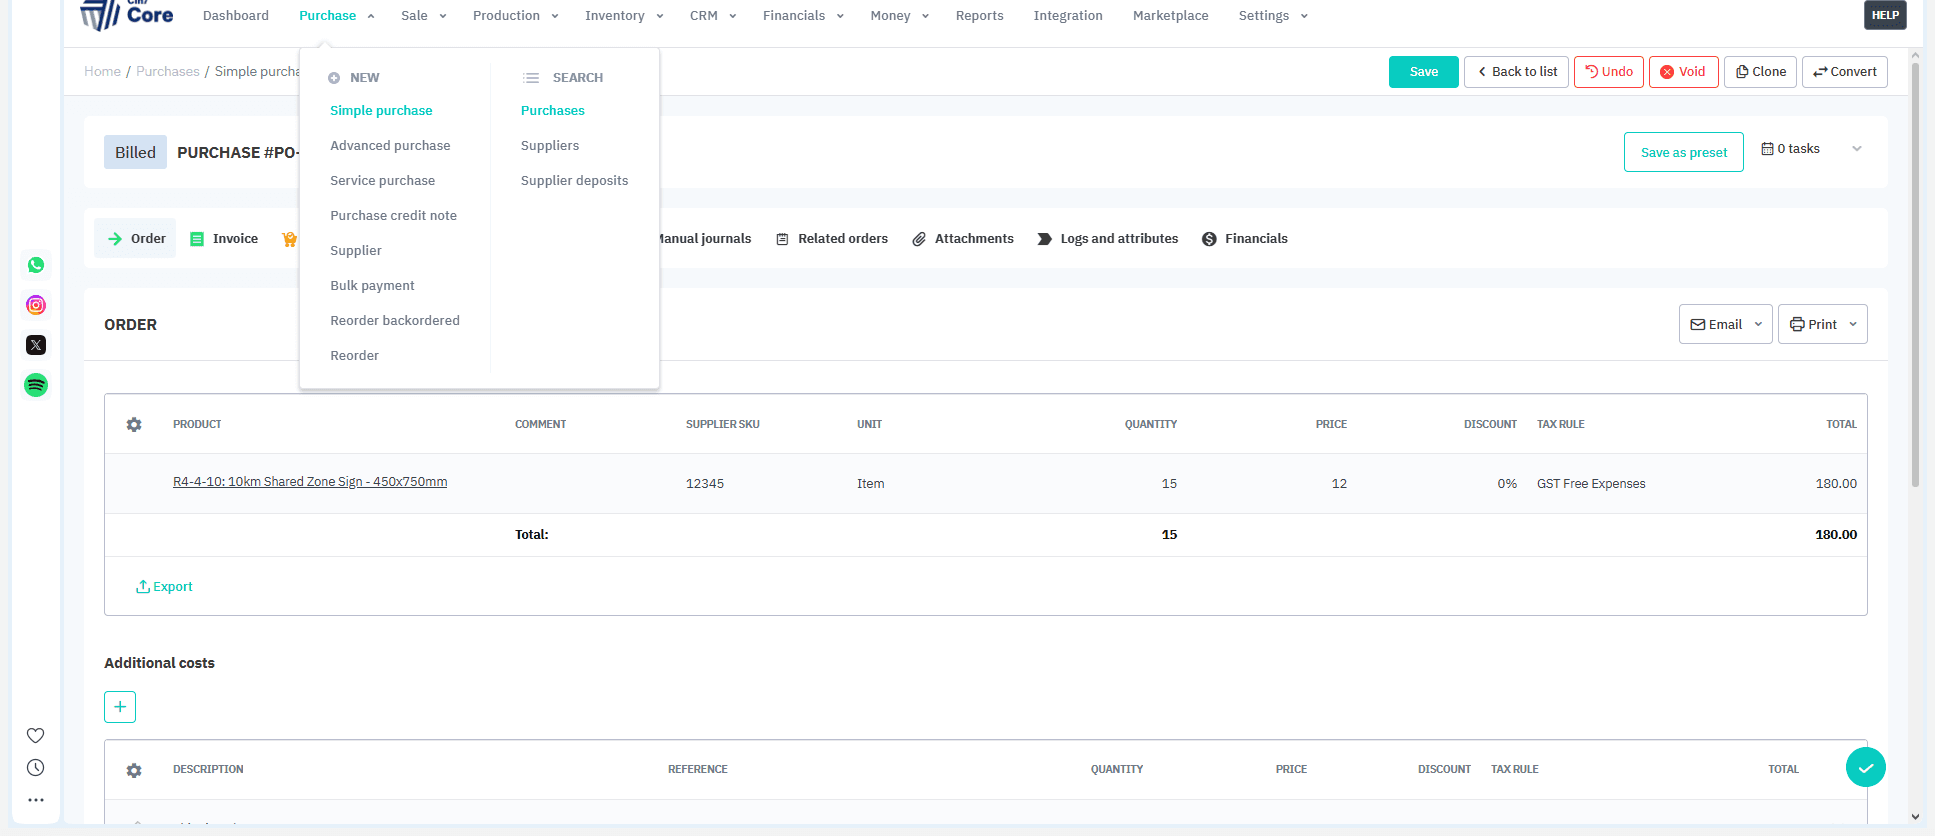
Task: Open Integration page
Action: tap(1068, 16)
